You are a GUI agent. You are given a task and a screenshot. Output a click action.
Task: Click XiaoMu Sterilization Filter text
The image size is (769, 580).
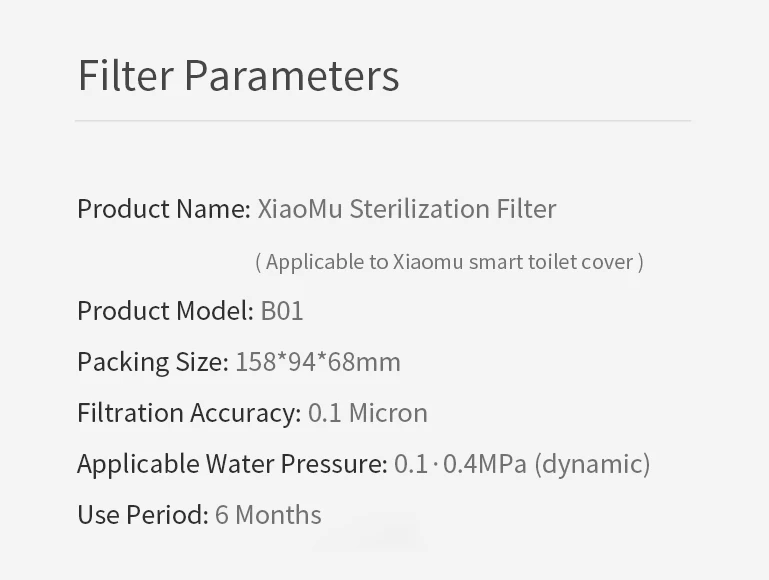pyautogui.click(x=407, y=208)
